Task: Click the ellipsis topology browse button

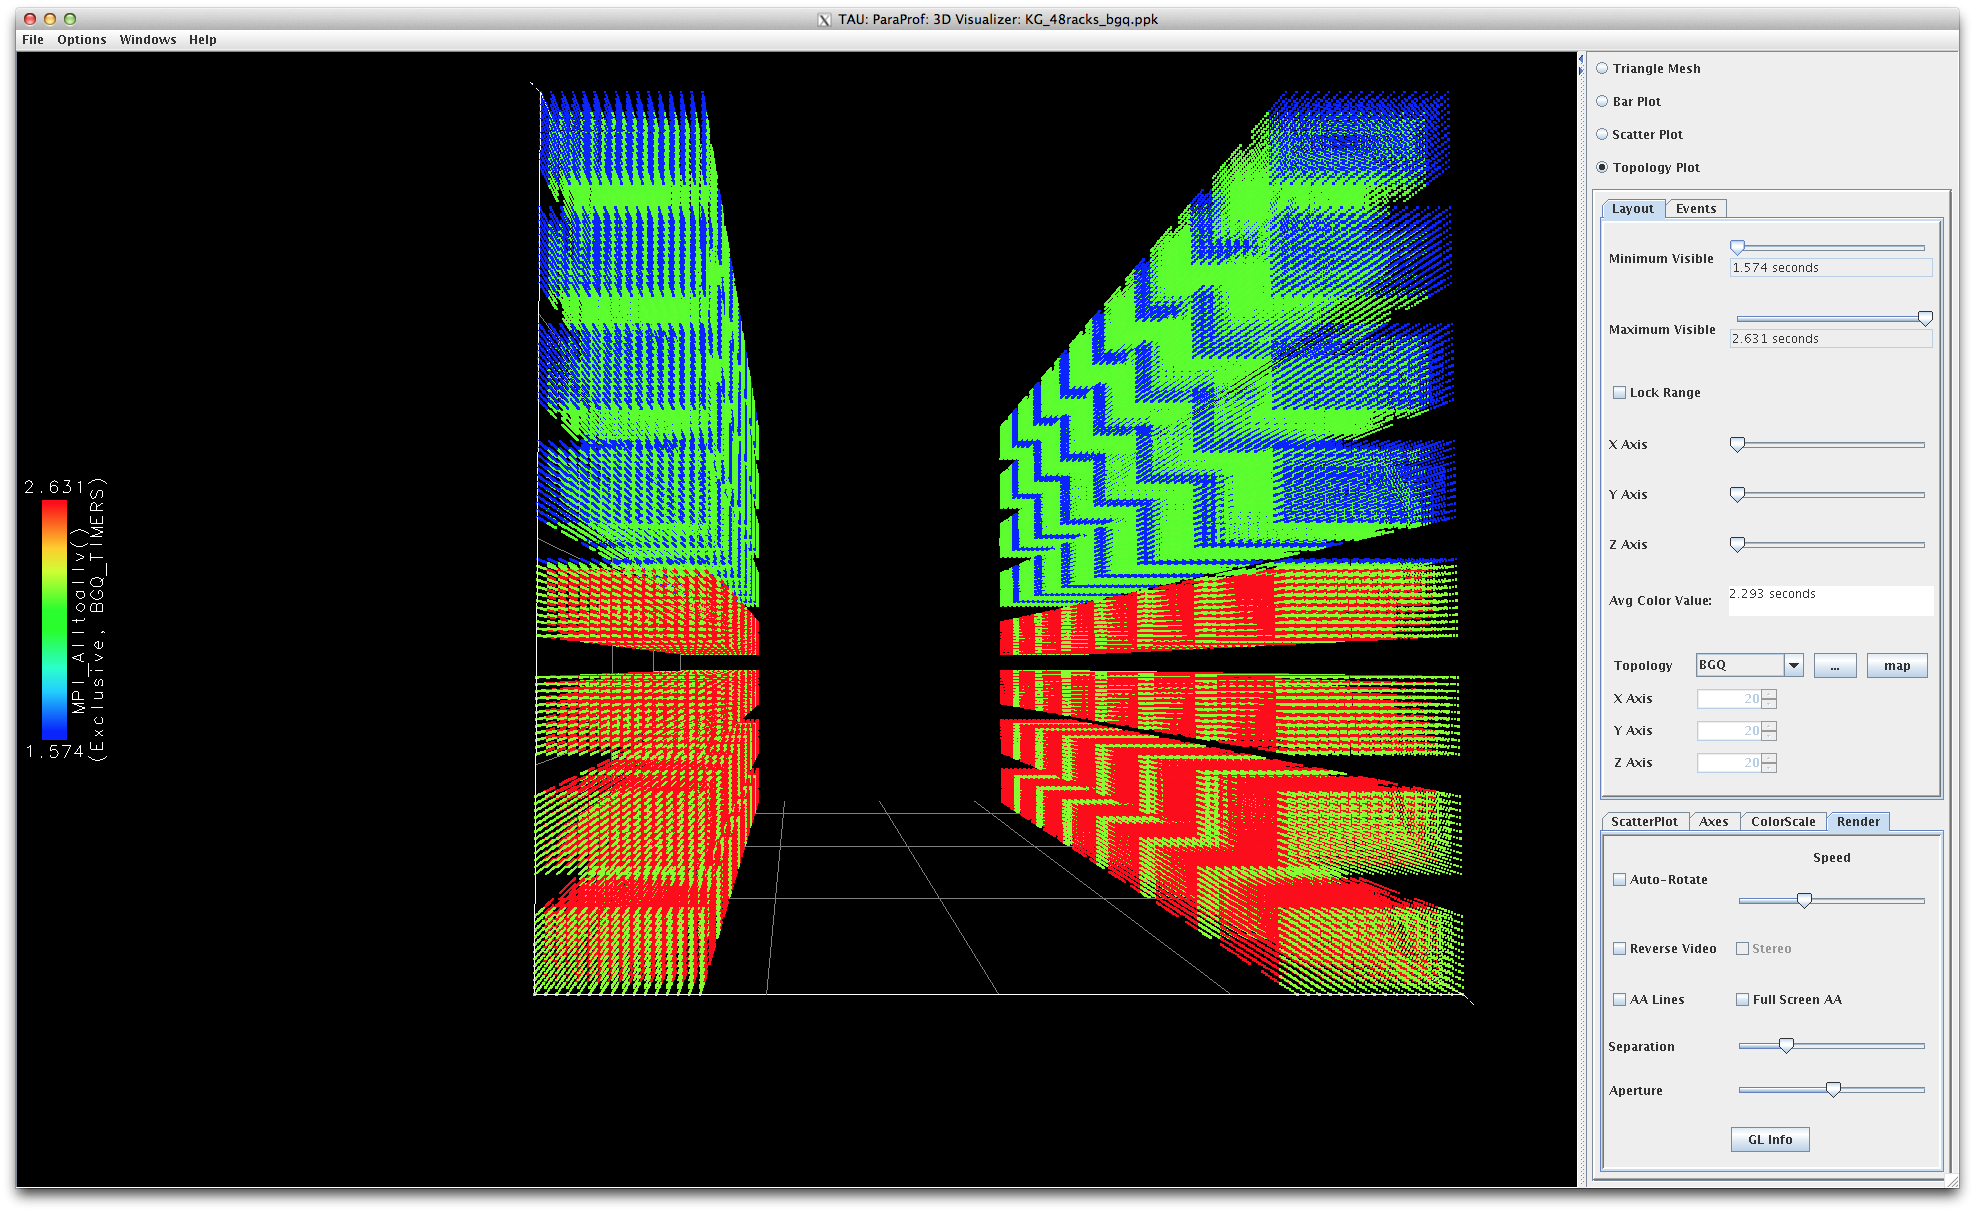Action: (1835, 666)
